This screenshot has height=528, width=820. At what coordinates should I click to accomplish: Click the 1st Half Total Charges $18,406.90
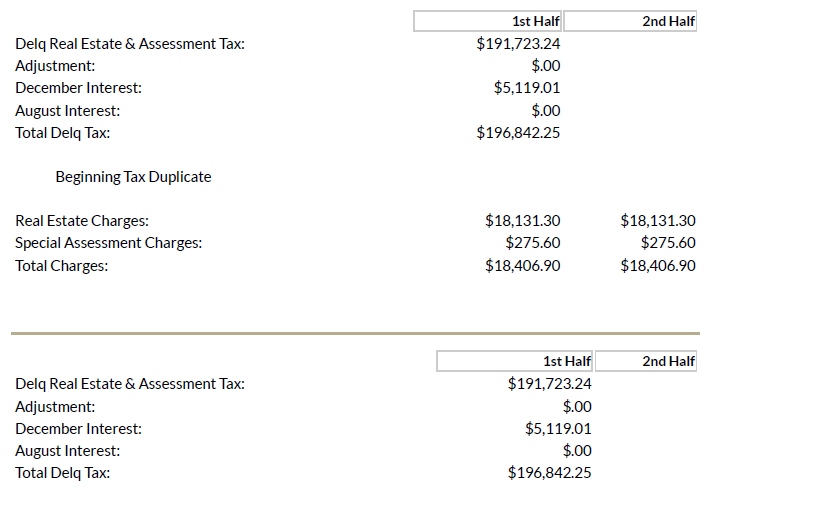[x=522, y=266]
